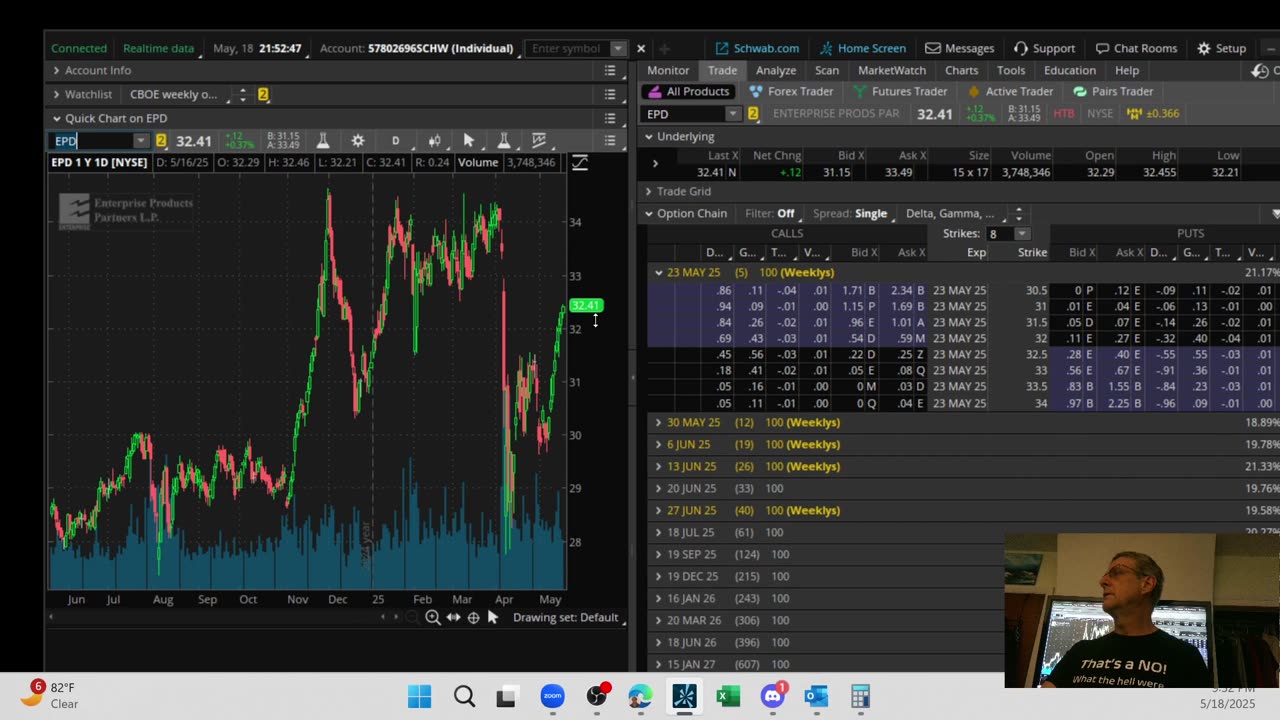
Task: Open Excel from Windows taskbar
Action: (x=728, y=696)
